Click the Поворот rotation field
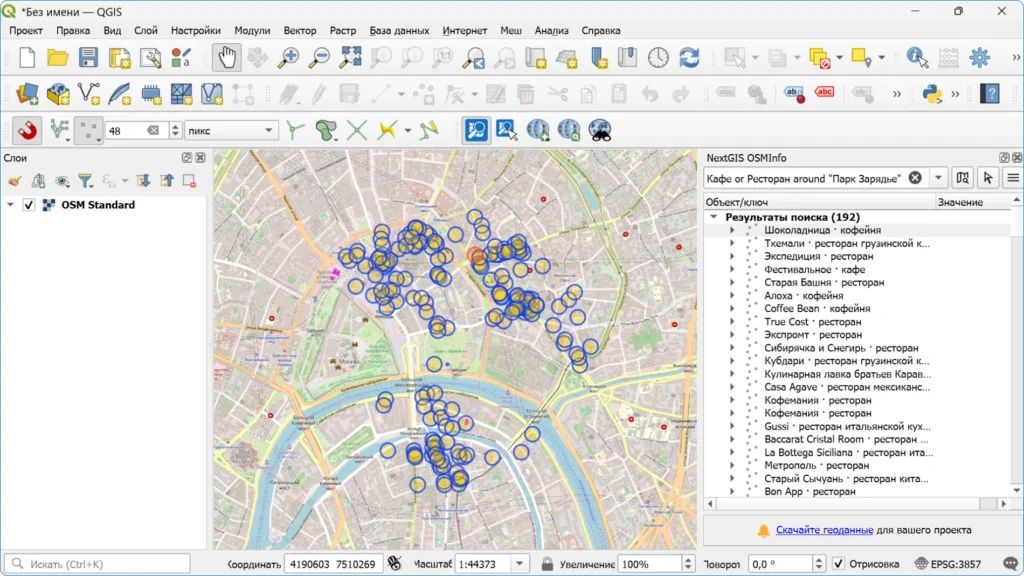Screen dimensions: 1024x576 point(781,564)
